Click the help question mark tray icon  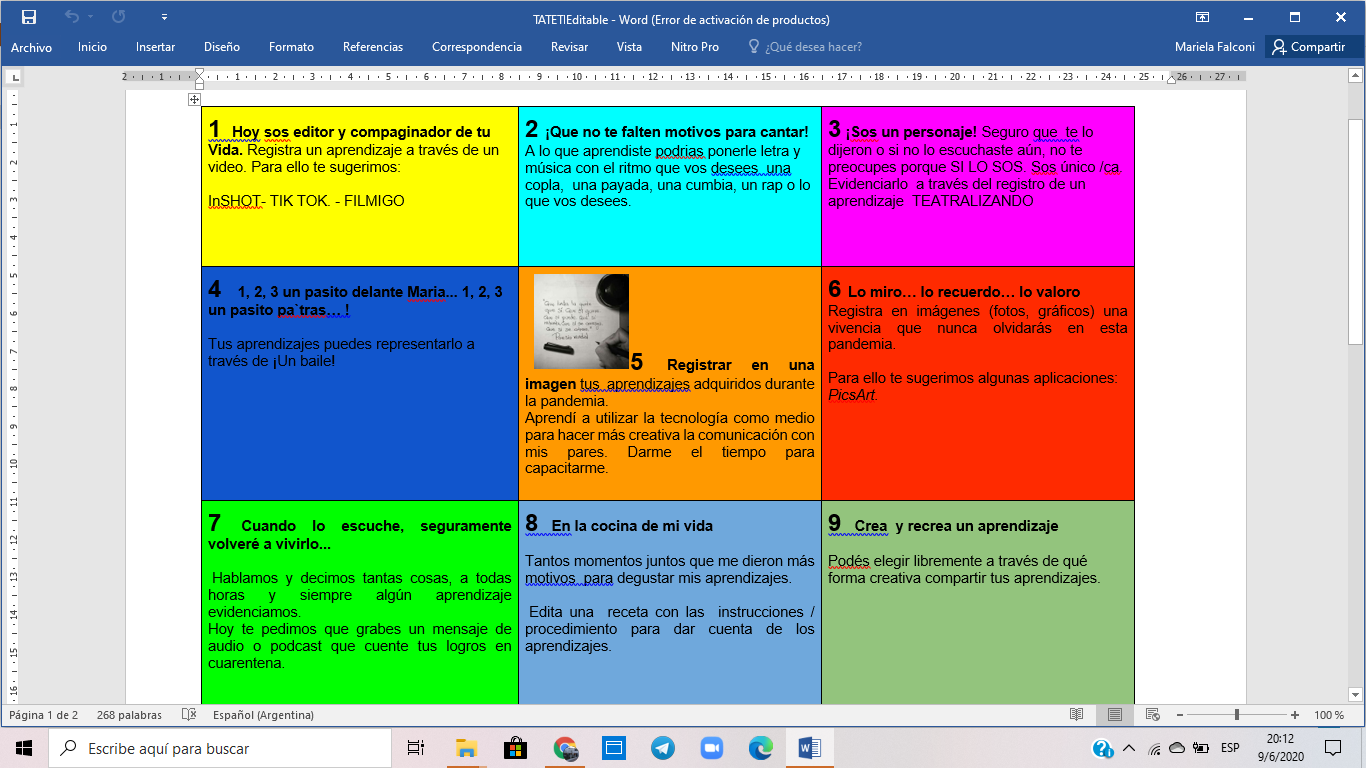(1102, 748)
